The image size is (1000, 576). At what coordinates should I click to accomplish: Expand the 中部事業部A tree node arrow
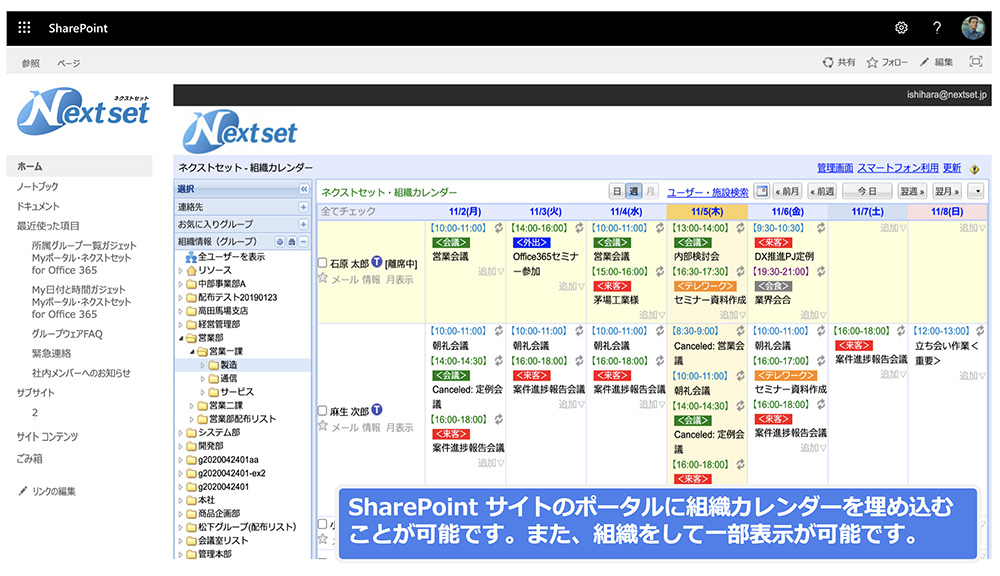coord(180,284)
